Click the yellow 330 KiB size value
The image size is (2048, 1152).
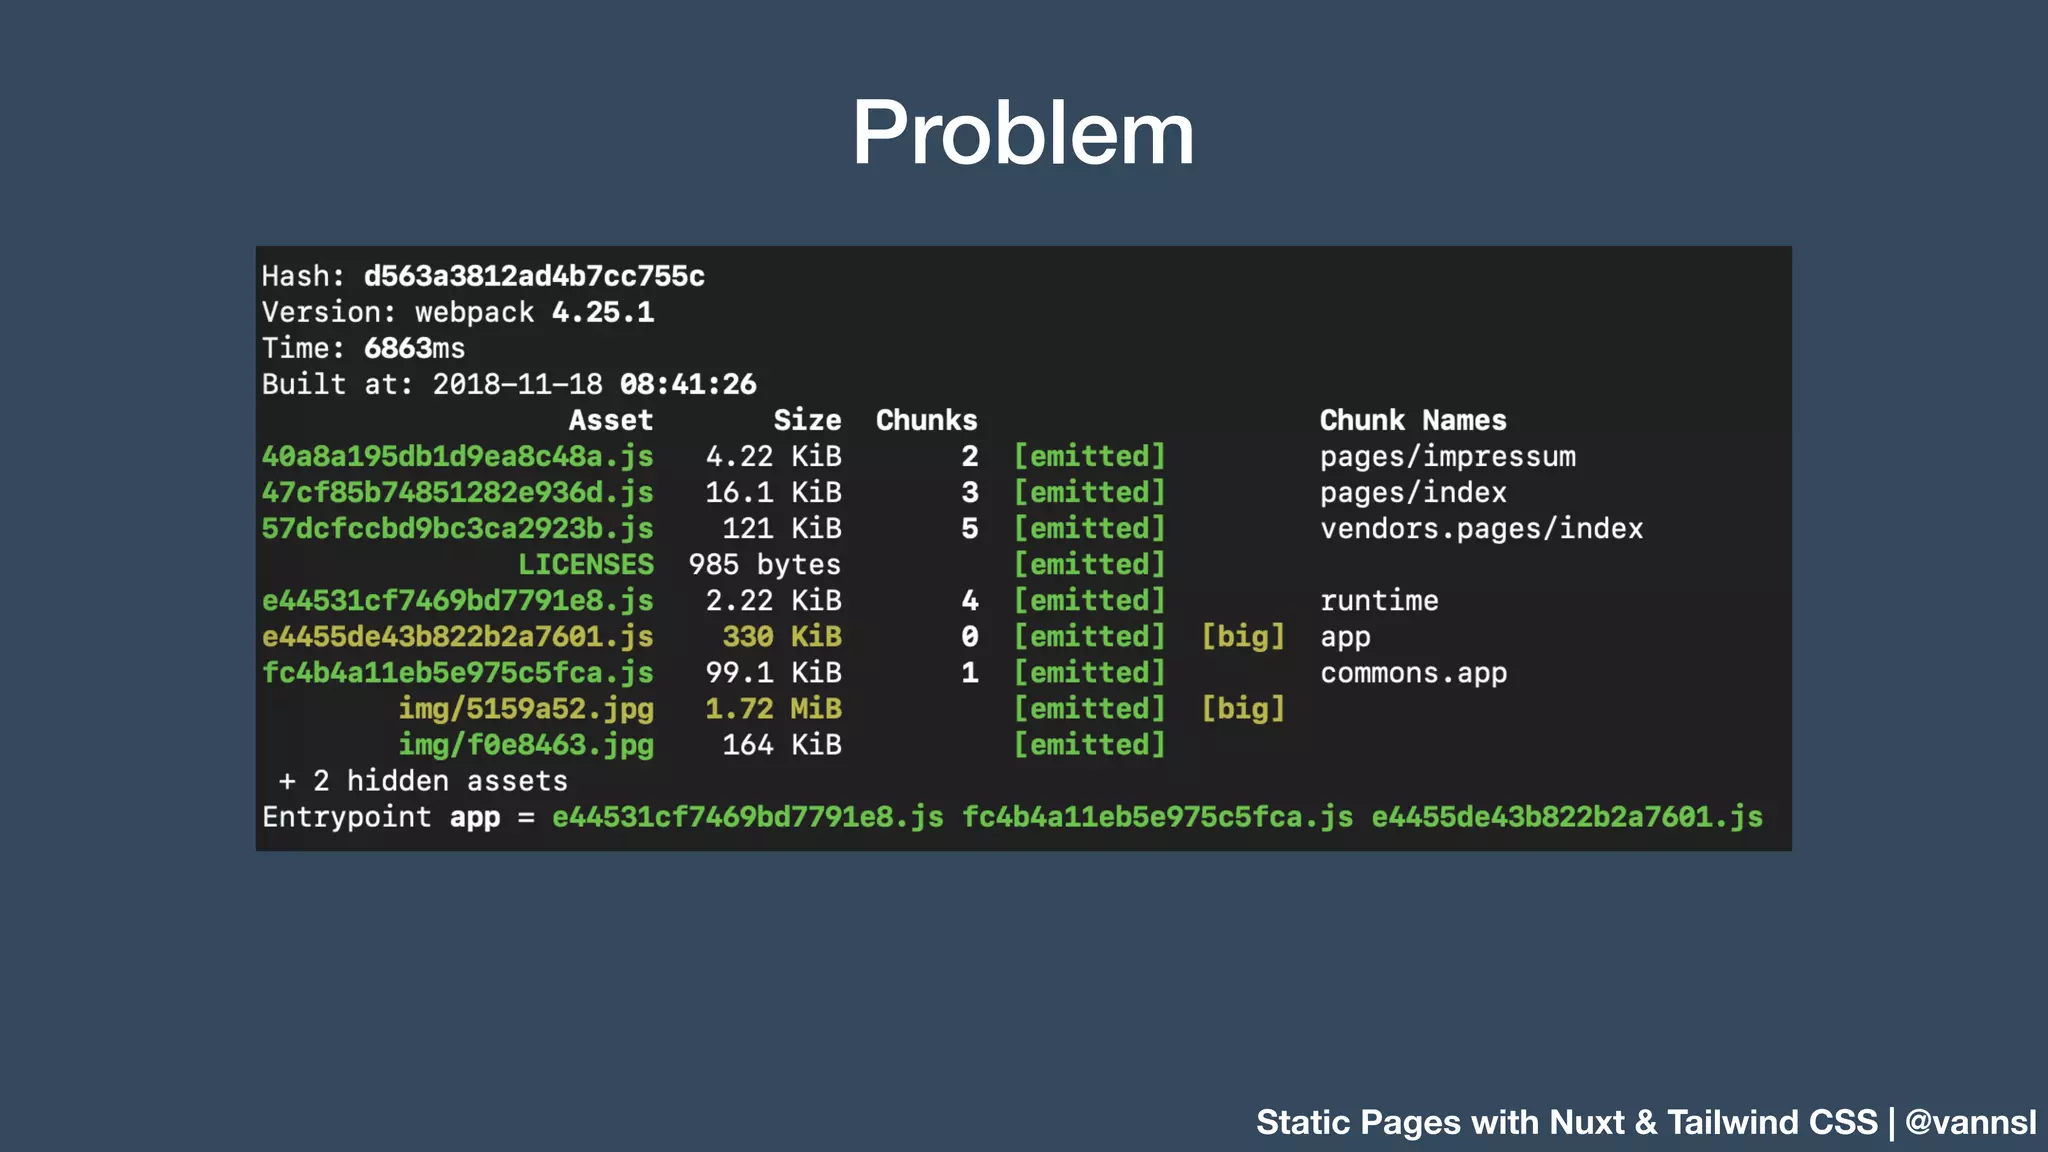(x=782, y=636)
